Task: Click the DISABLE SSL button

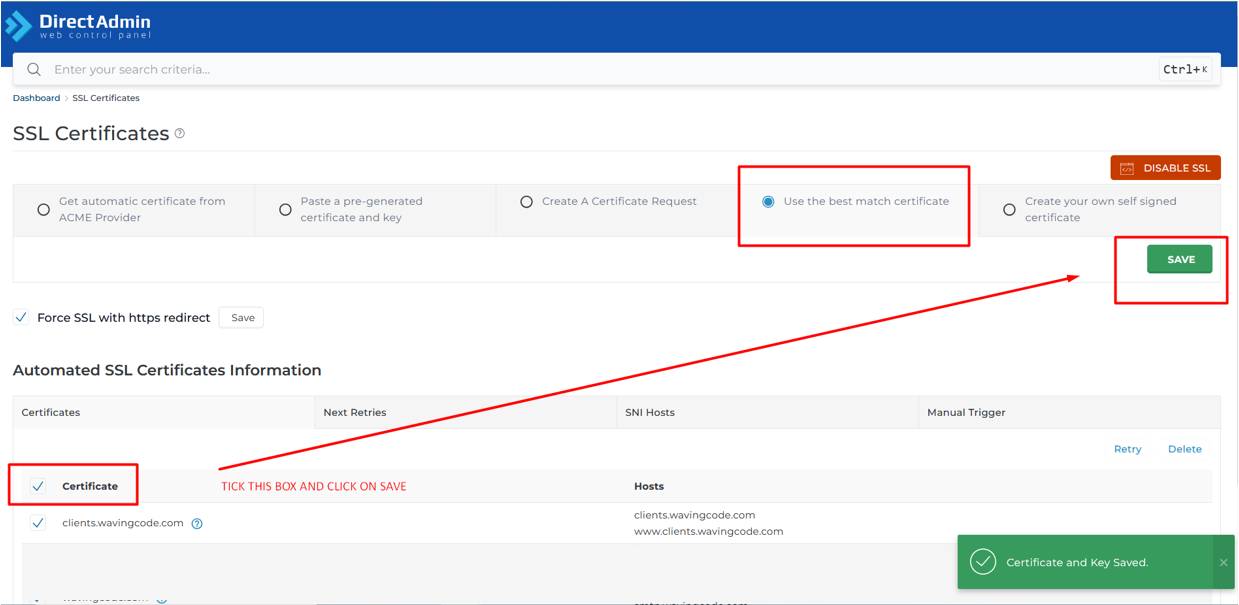Action: pyautogui.click(x=1165, y=168)
